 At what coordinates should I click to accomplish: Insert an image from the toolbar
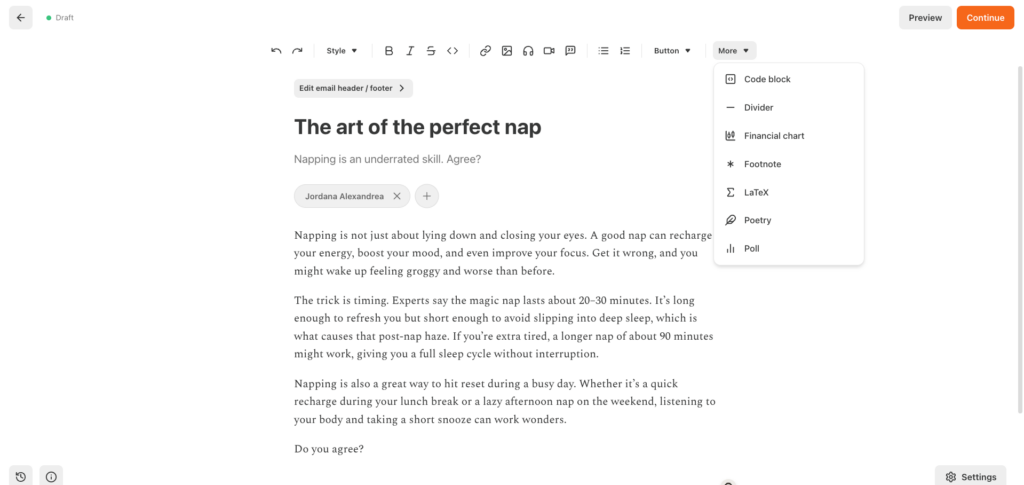click(x=507, y=51)
